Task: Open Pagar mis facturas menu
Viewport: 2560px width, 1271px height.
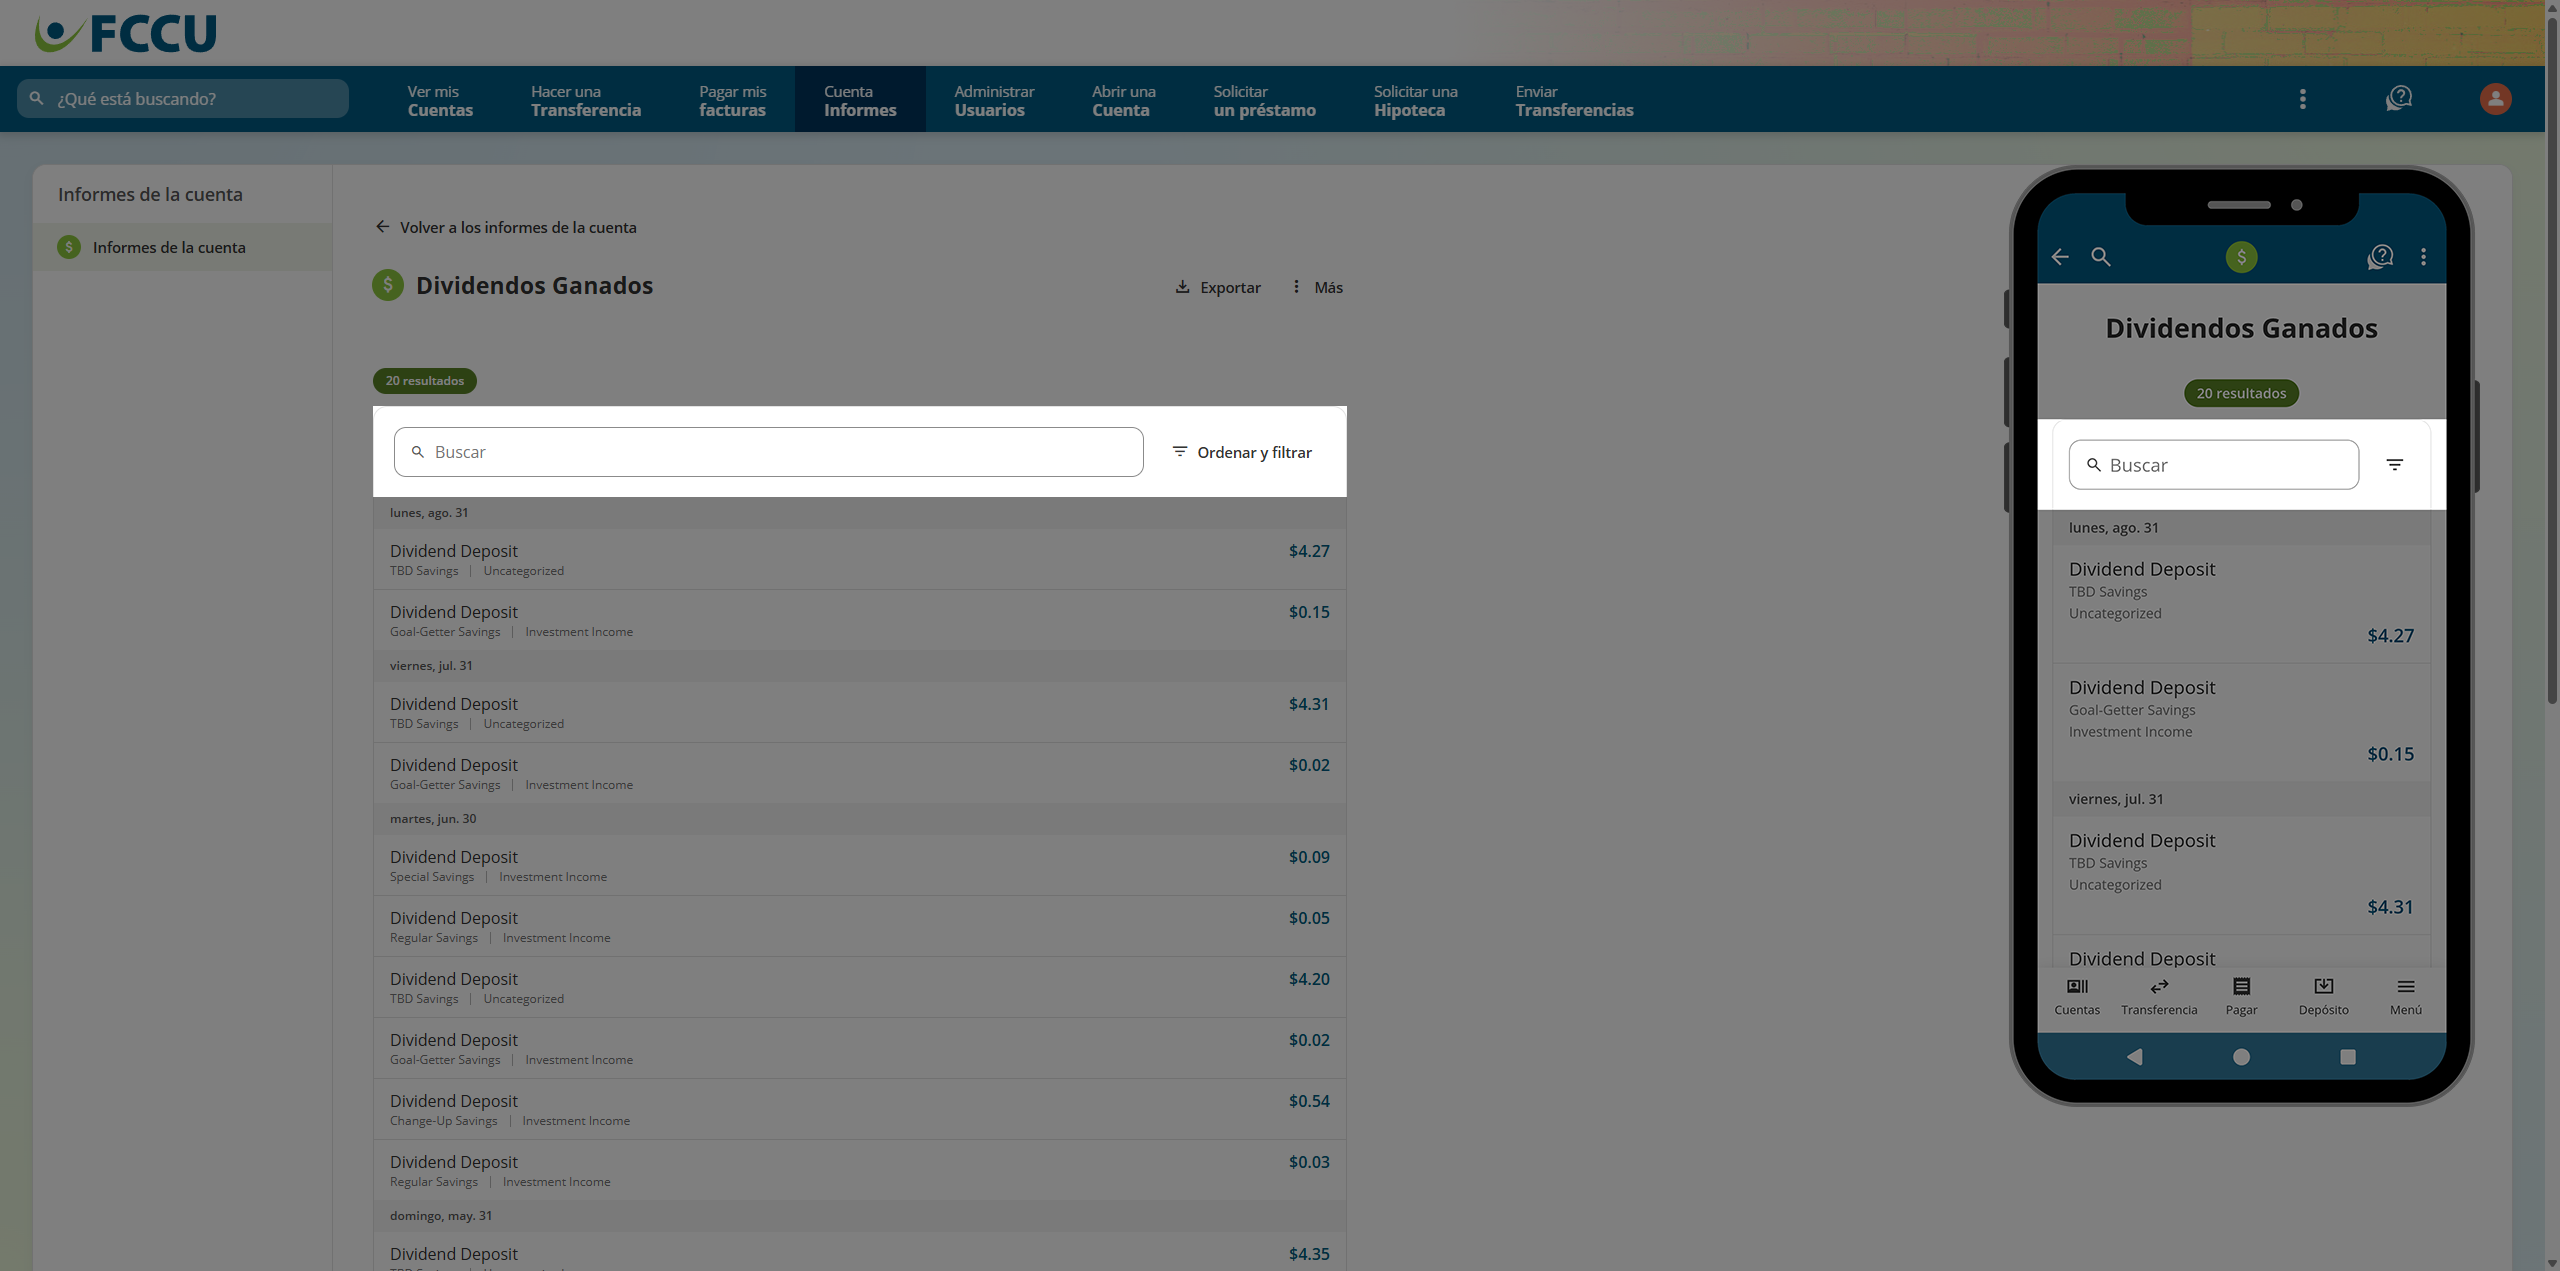Action: [732, 100]
